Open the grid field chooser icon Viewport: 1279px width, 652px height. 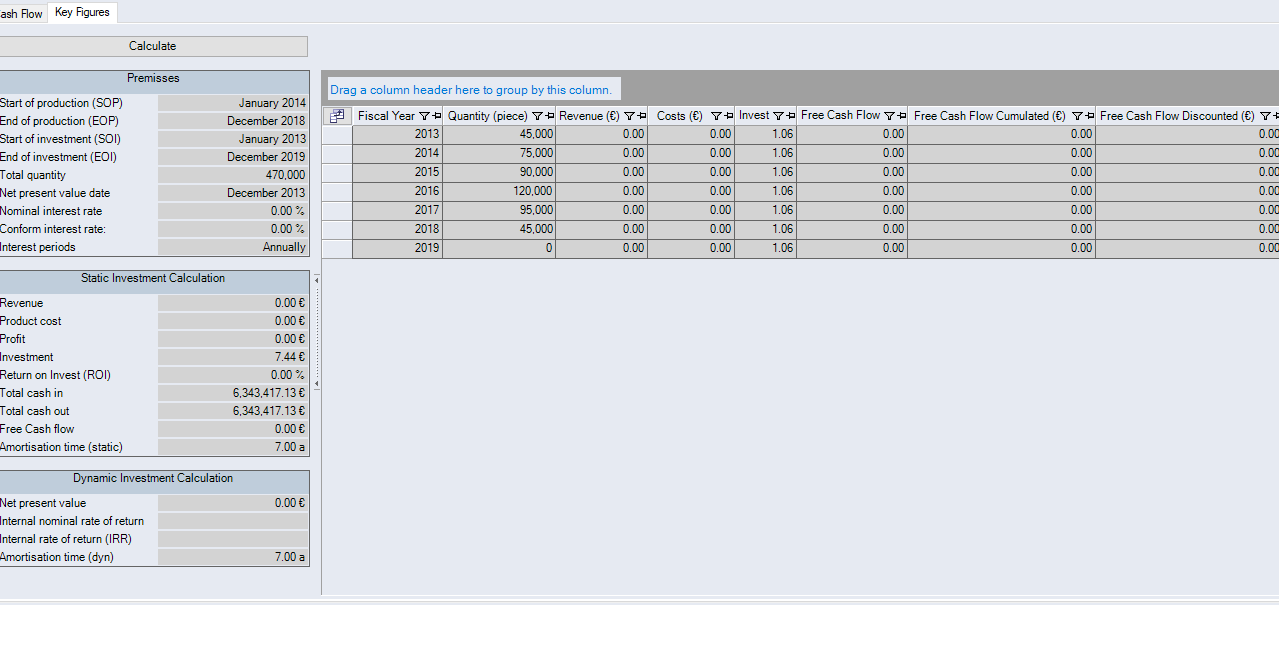pyautogui.click(x=337, y=116)
